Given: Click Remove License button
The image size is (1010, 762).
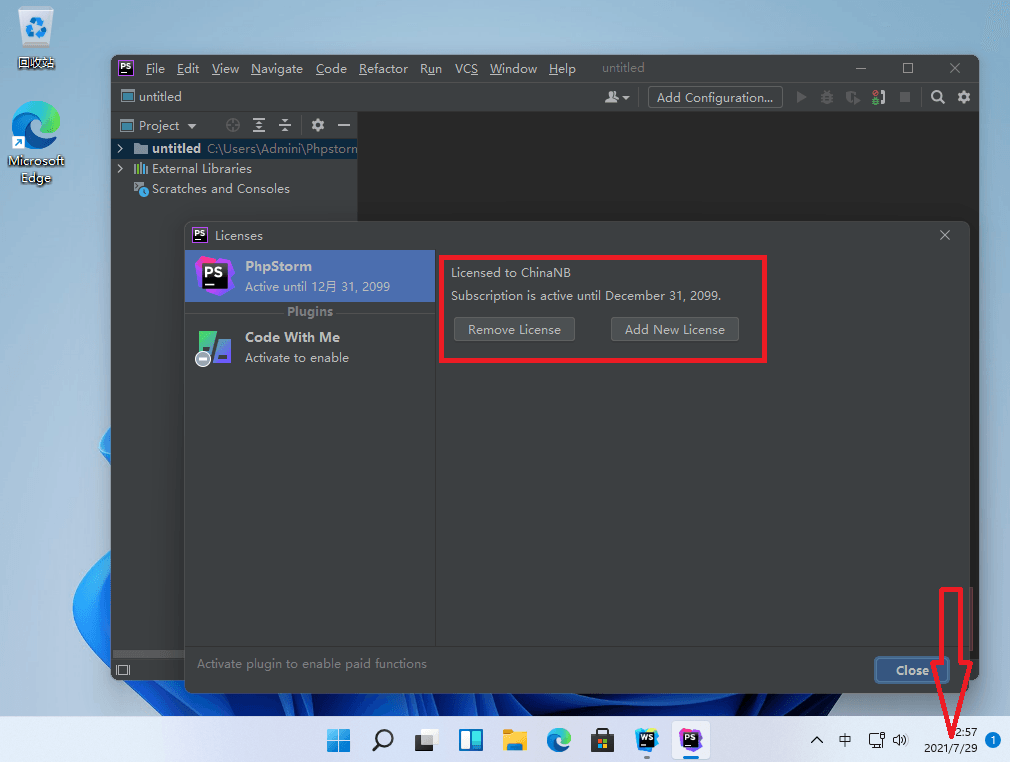Looking at the screenshot, I should [514, 329].
